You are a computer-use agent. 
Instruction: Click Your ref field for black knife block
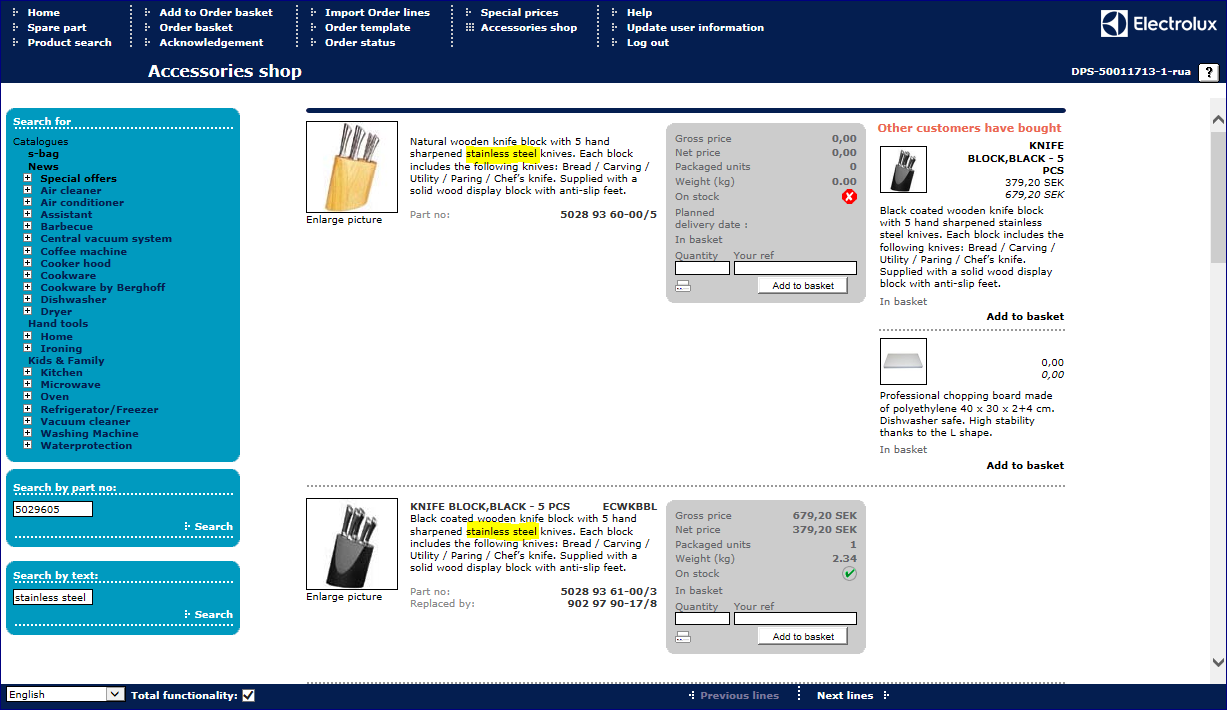(x=795, y=619)
